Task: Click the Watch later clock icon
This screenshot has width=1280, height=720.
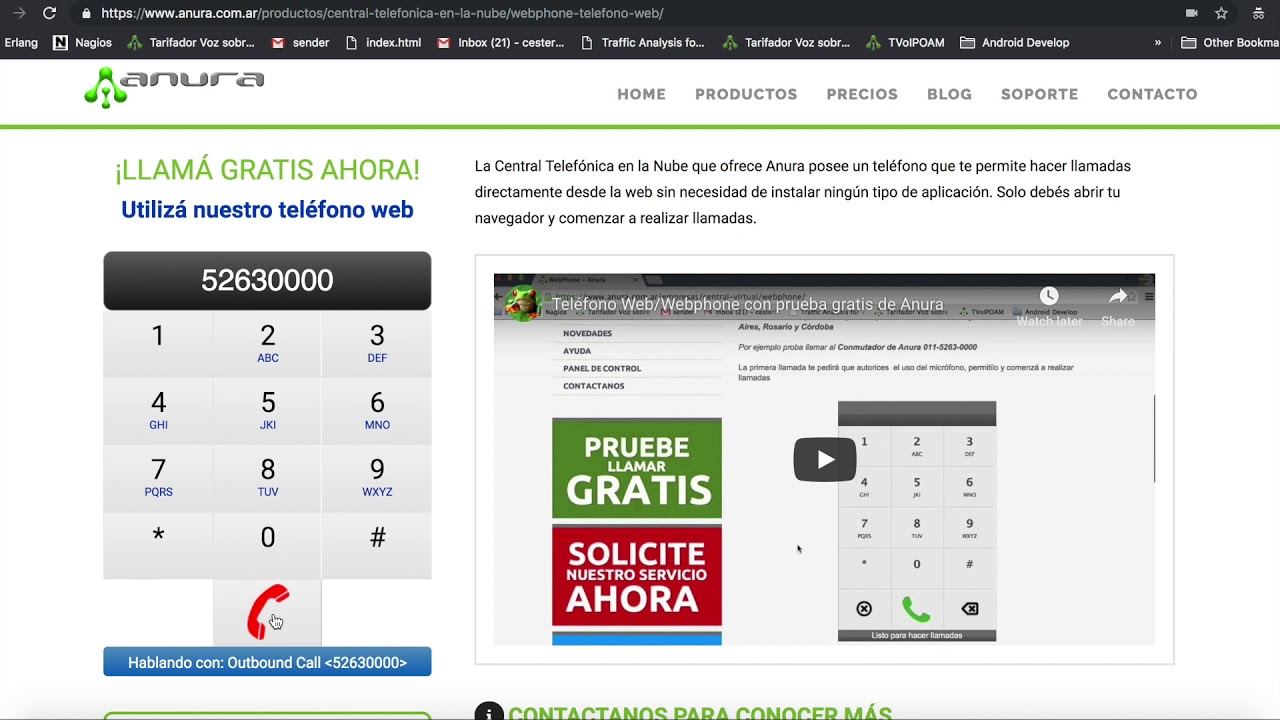Action: [1049, 296]
